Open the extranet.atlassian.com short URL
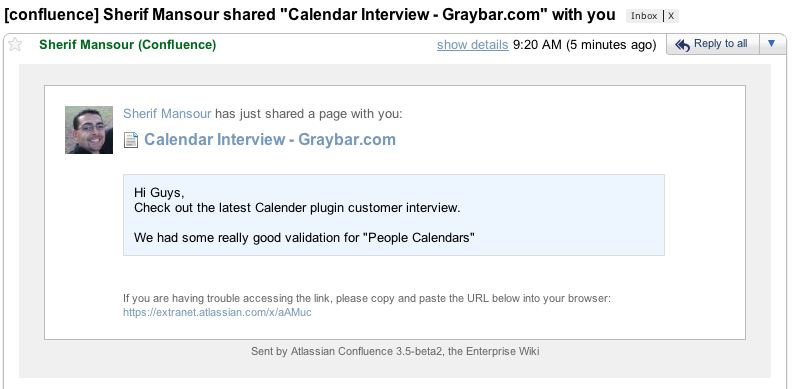This screenshot has width=795, height=389. tap(217, 312)
